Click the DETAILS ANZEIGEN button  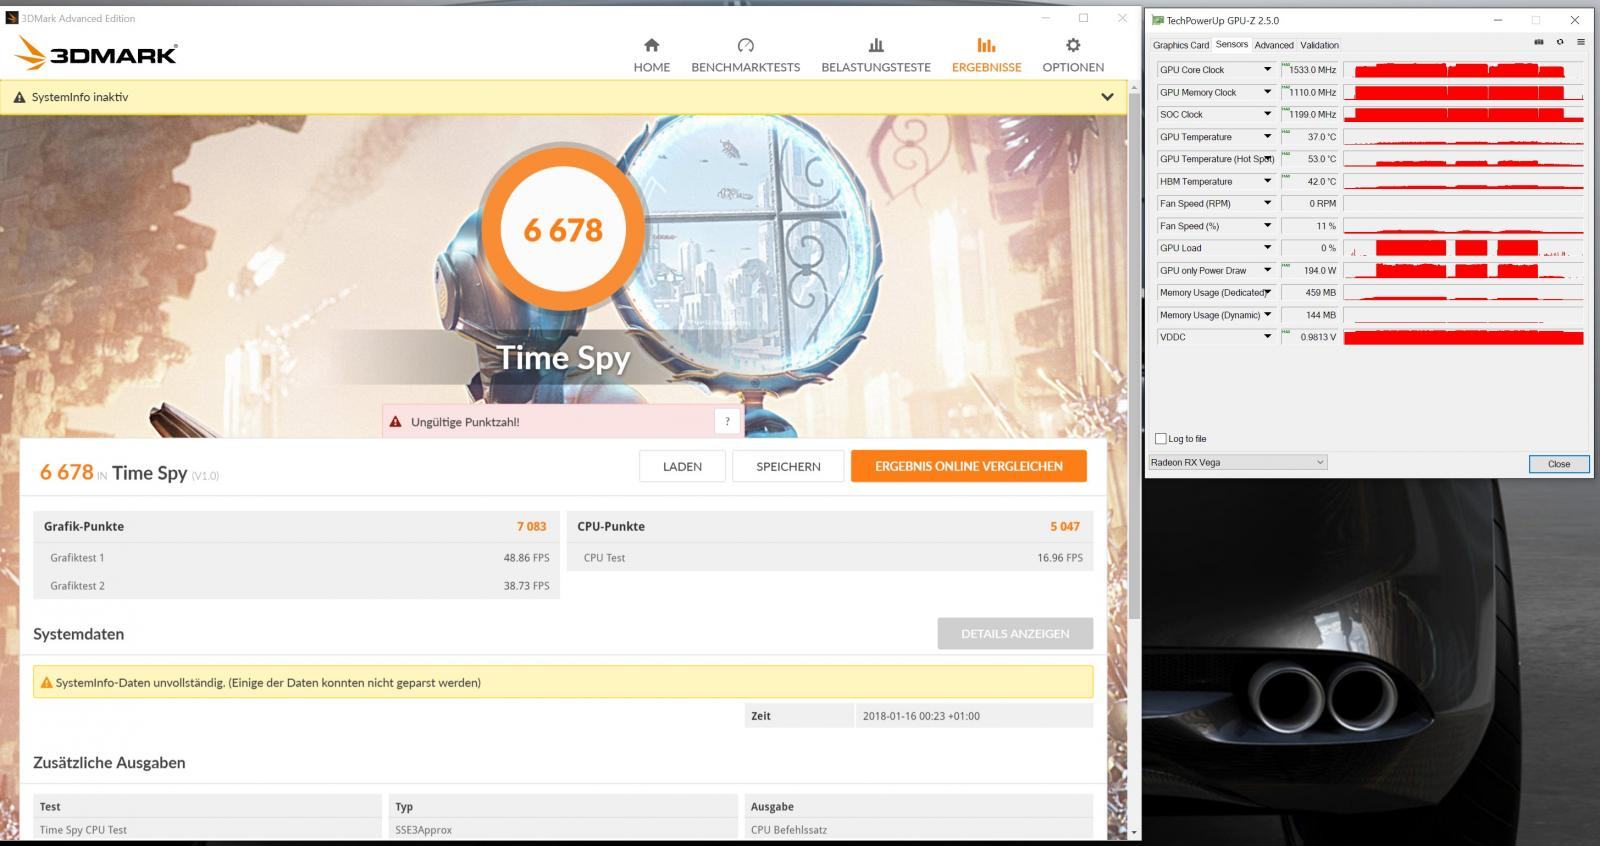[1015, 633]
